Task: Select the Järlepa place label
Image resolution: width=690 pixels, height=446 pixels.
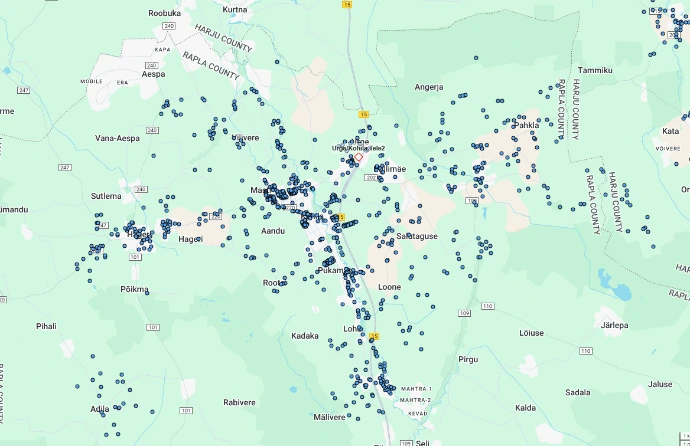Action: click(x=615, y=325)
